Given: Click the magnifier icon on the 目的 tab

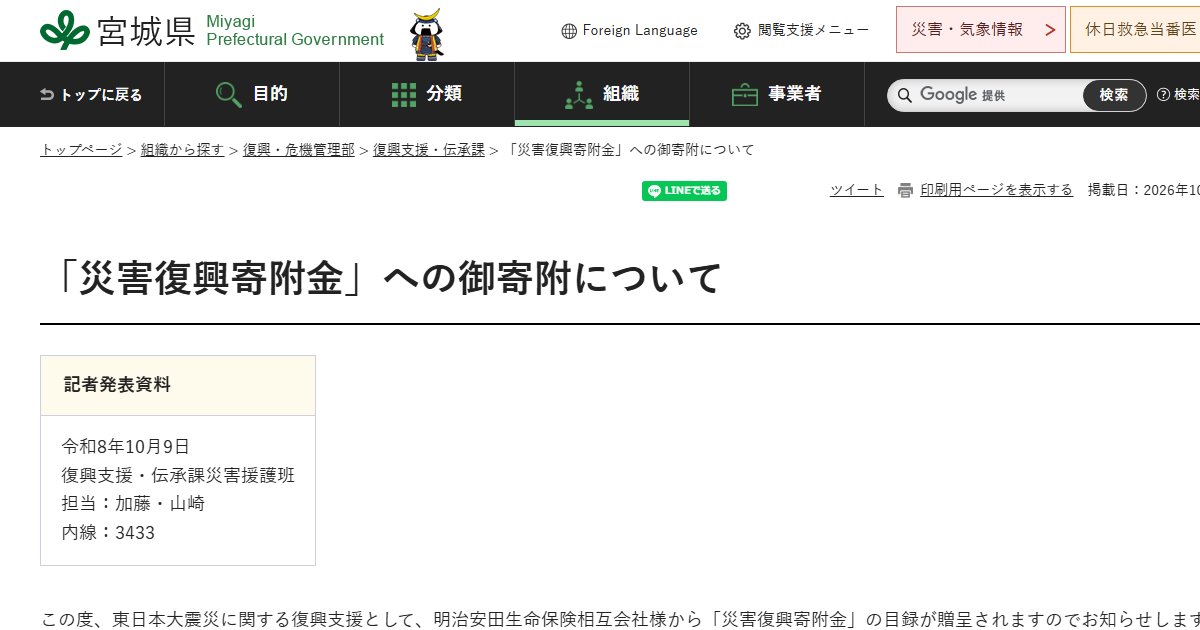Looking at the screenshot, I should point(229,94).
